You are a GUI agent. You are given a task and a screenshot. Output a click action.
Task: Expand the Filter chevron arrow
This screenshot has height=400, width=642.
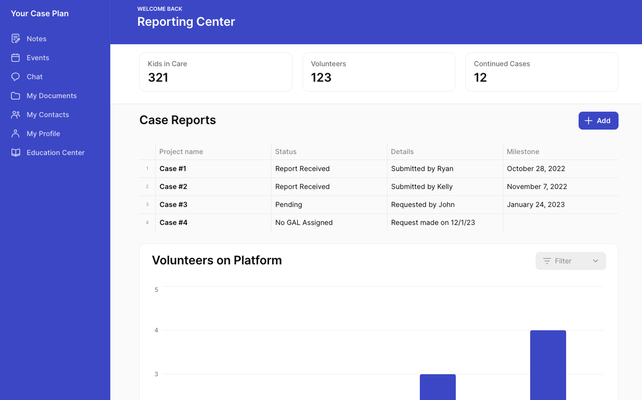(x=596, y=261)
